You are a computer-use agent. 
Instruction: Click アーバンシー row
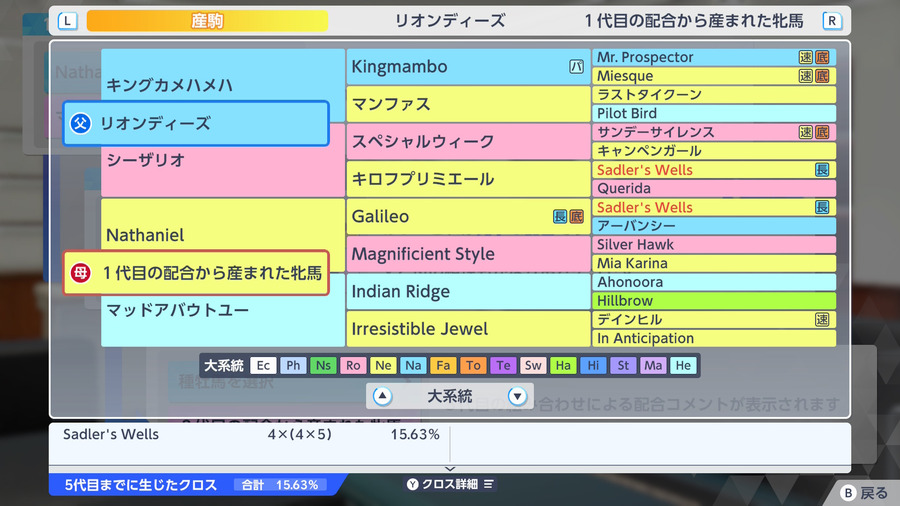coord(713,226)
